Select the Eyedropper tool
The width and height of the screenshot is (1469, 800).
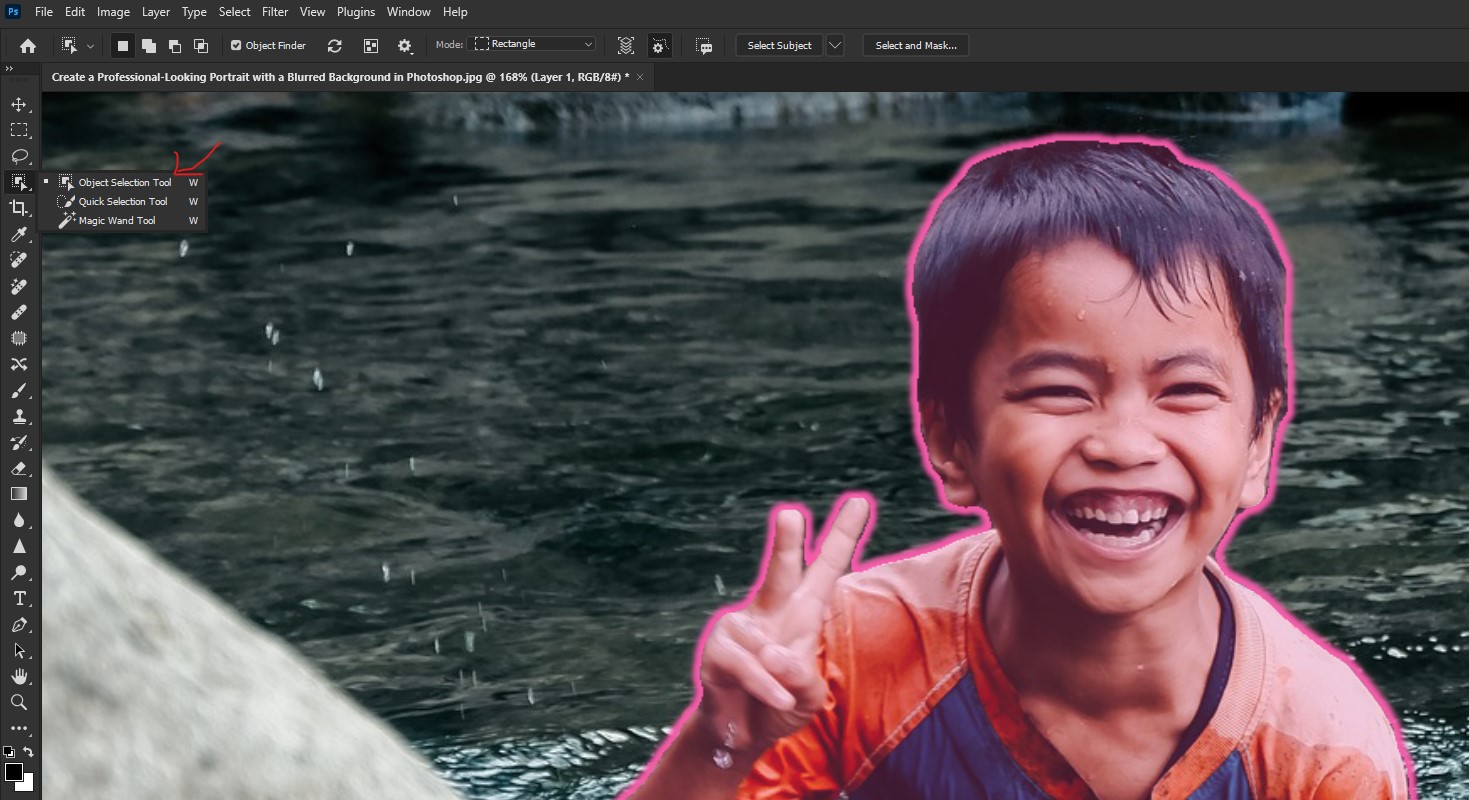[x=19, y=234]
